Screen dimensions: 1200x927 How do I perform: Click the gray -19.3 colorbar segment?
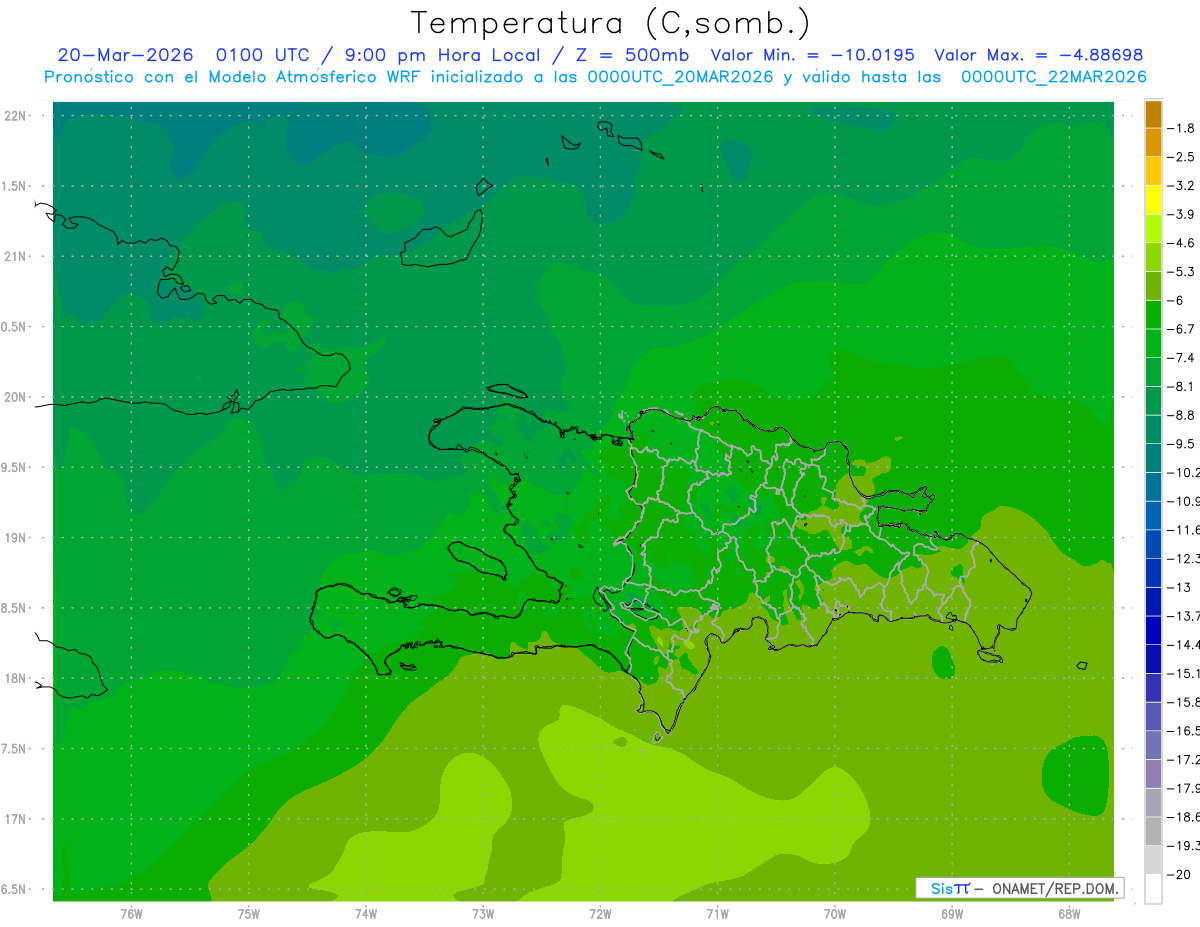1153,831
